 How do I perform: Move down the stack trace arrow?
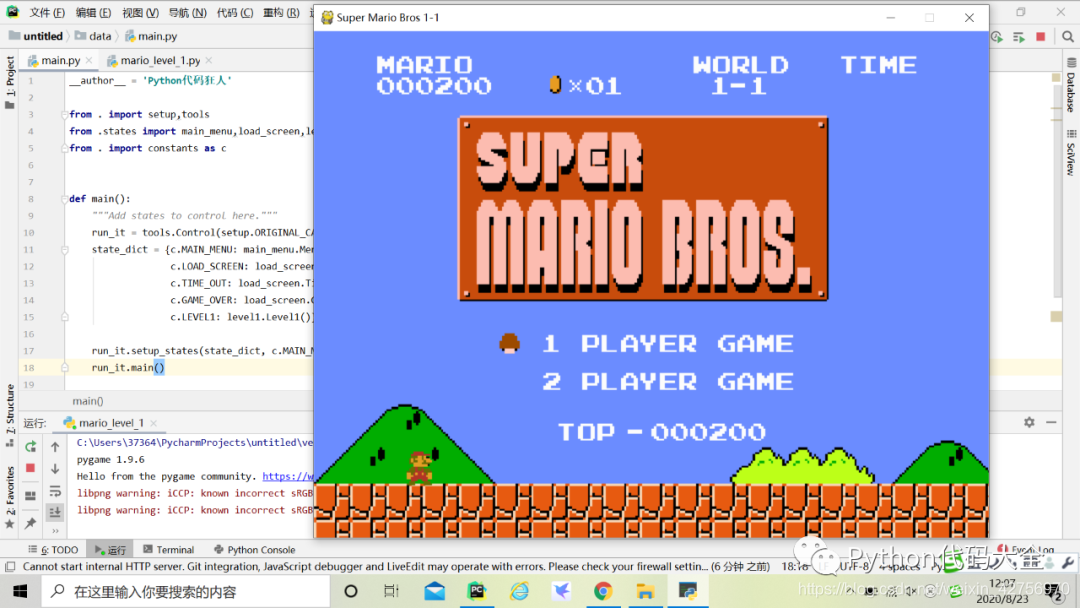click(55, 469)
